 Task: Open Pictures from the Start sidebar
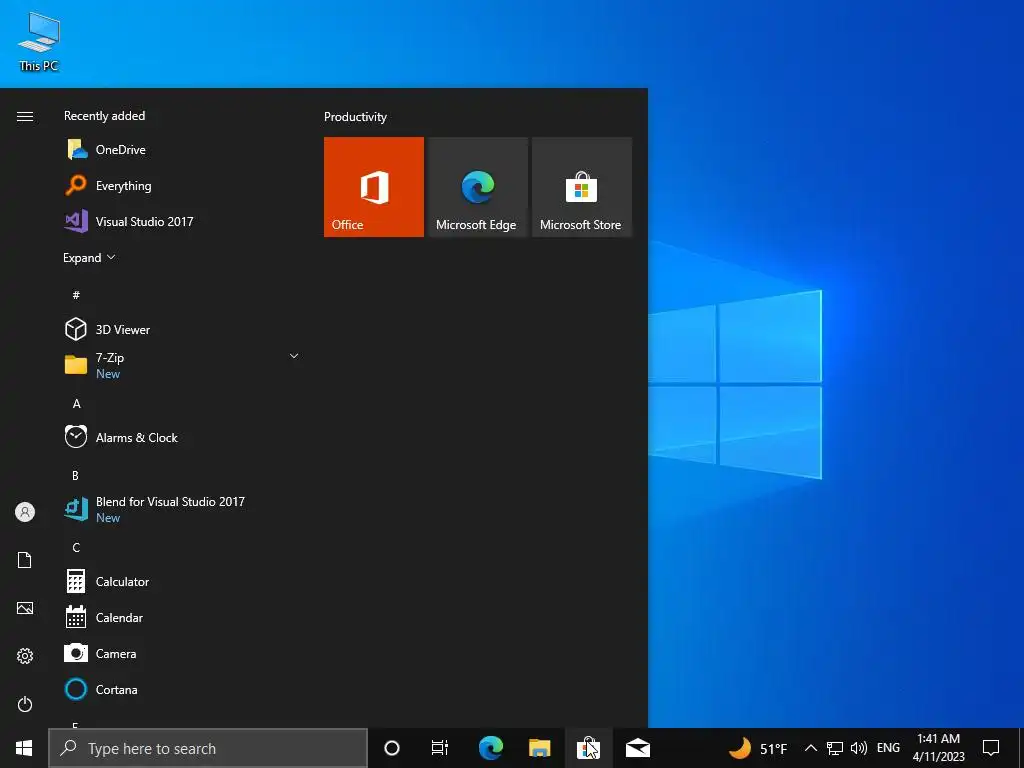25,608
